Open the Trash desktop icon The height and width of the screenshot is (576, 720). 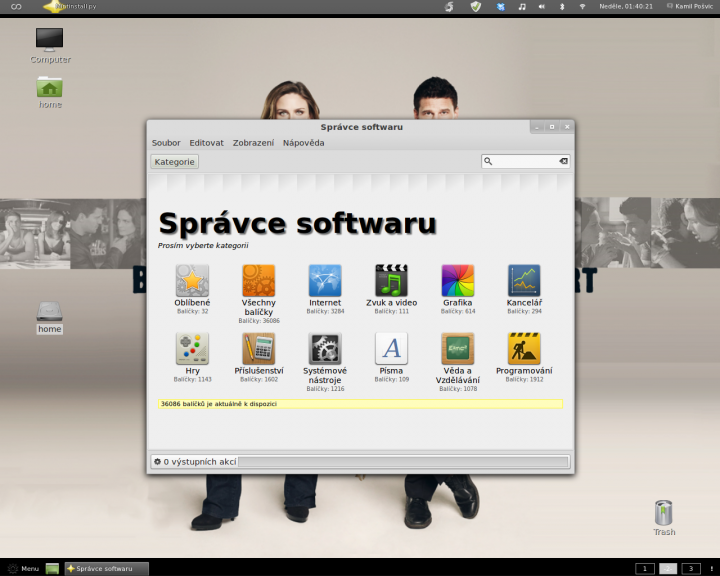click(664, 513)
